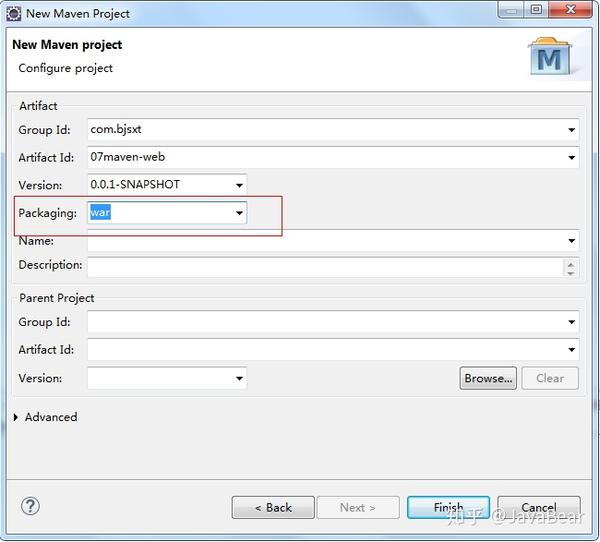The height and width of the screenshot is (542, 600).
Task: Open the Packaging dropdown arrow
Action: [x=239, y=213]
